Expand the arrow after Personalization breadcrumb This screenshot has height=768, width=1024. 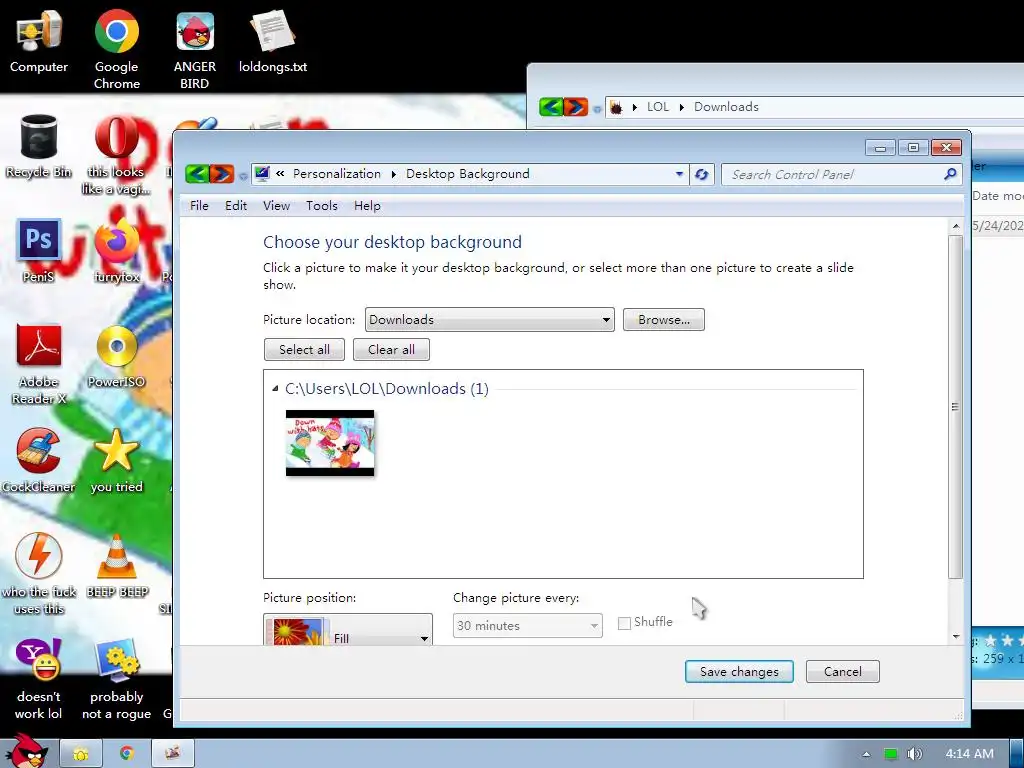pyautogui.click(x=394, y=174)
